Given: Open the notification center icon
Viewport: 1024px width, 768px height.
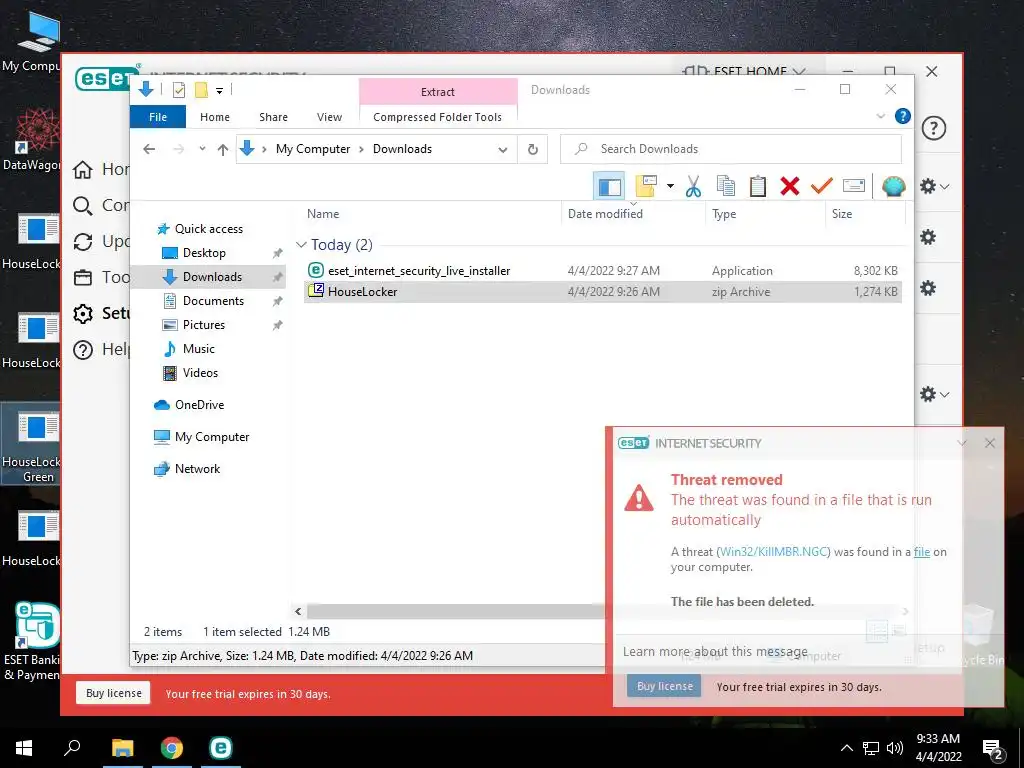Looking at the screenshot, I should (x=993, y=748).
